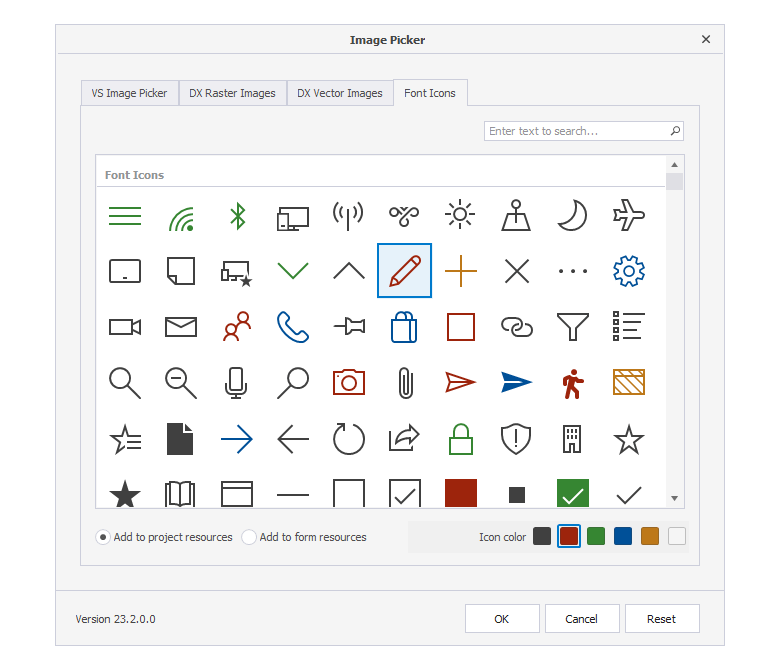Select the funnel filter icon
Screen dimensions: 780x672
pyautogui.click(x=573, y=327)
